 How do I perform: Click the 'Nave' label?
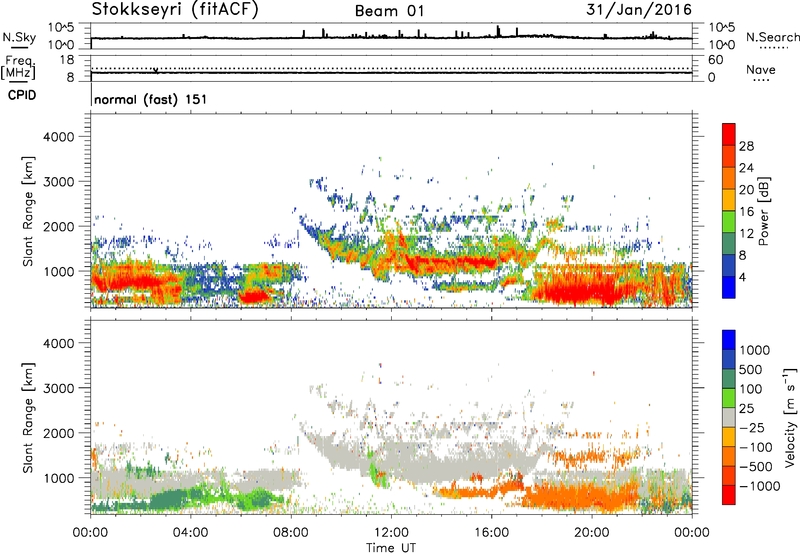760,69
